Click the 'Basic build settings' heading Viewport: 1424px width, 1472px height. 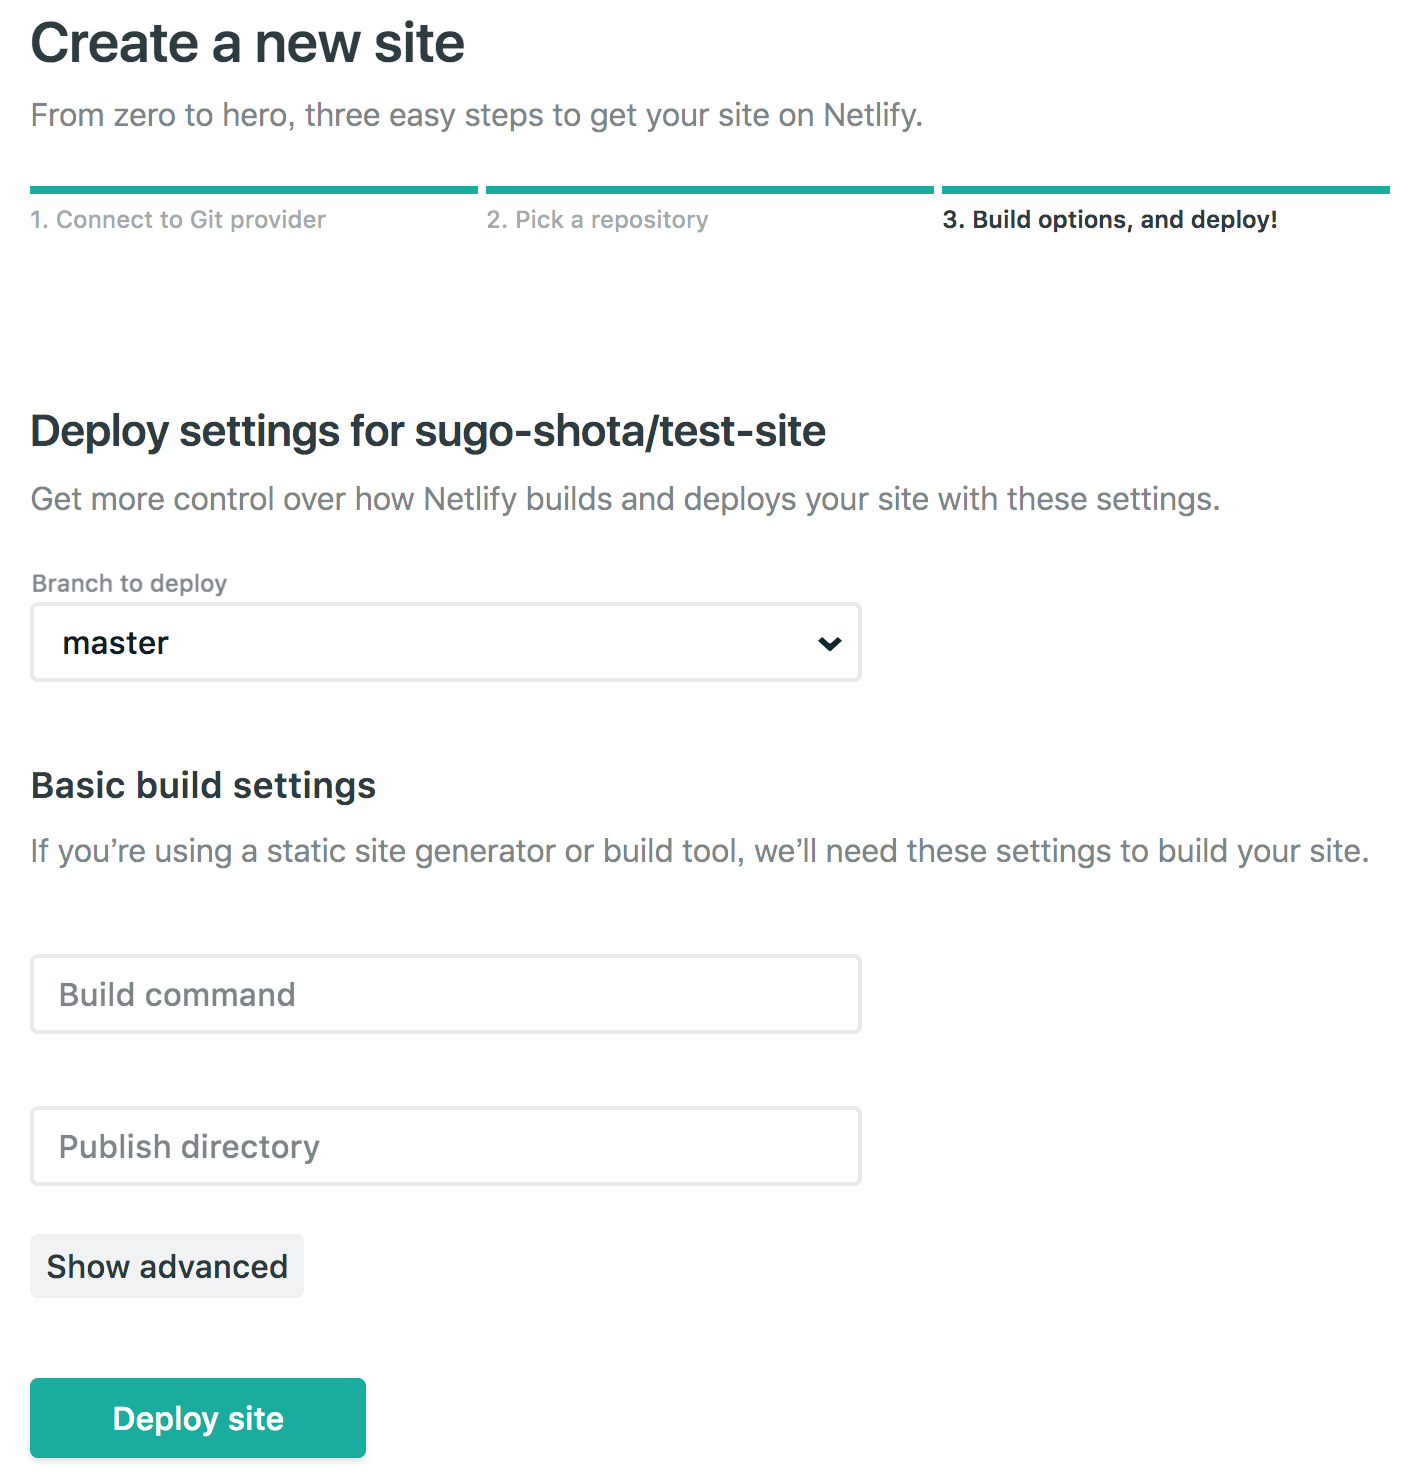click(204, 785)
